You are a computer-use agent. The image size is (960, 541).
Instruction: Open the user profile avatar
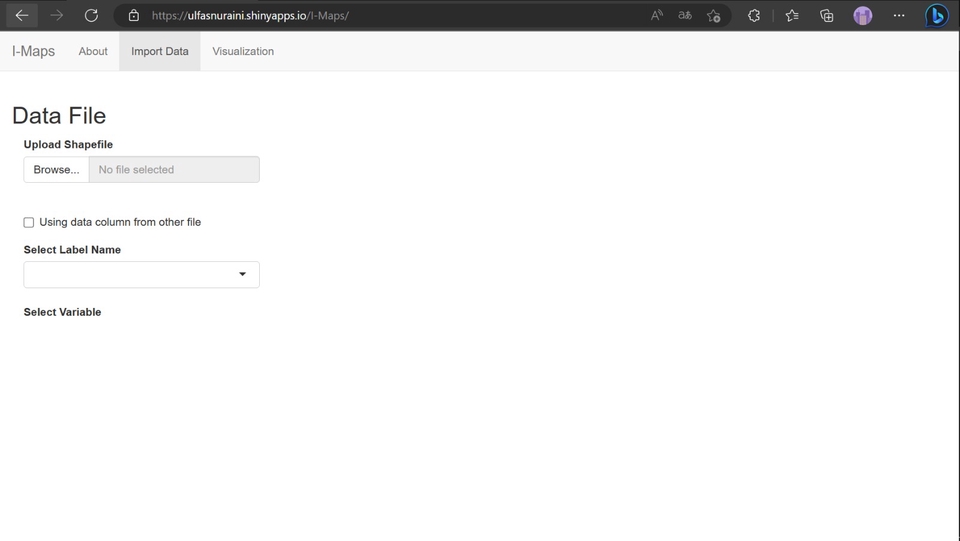click(x=863, y=16)
